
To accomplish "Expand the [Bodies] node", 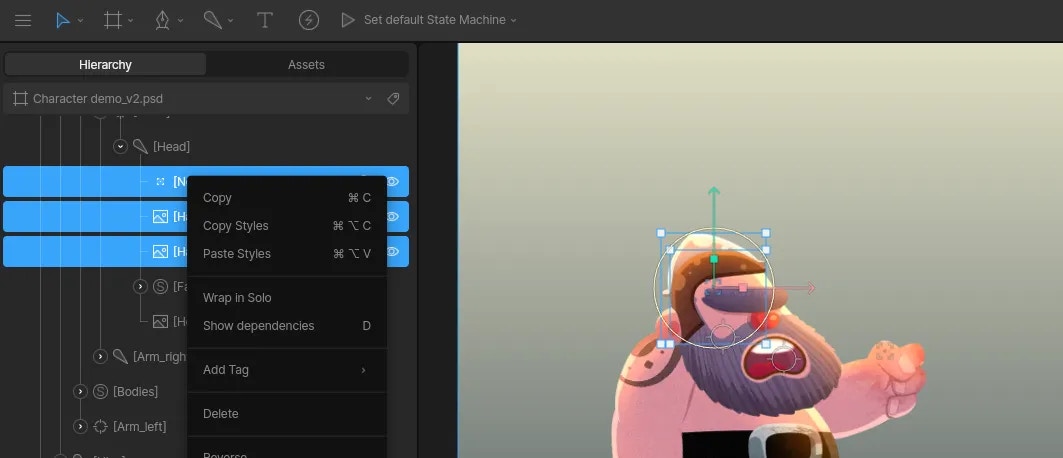I will 81,392.
